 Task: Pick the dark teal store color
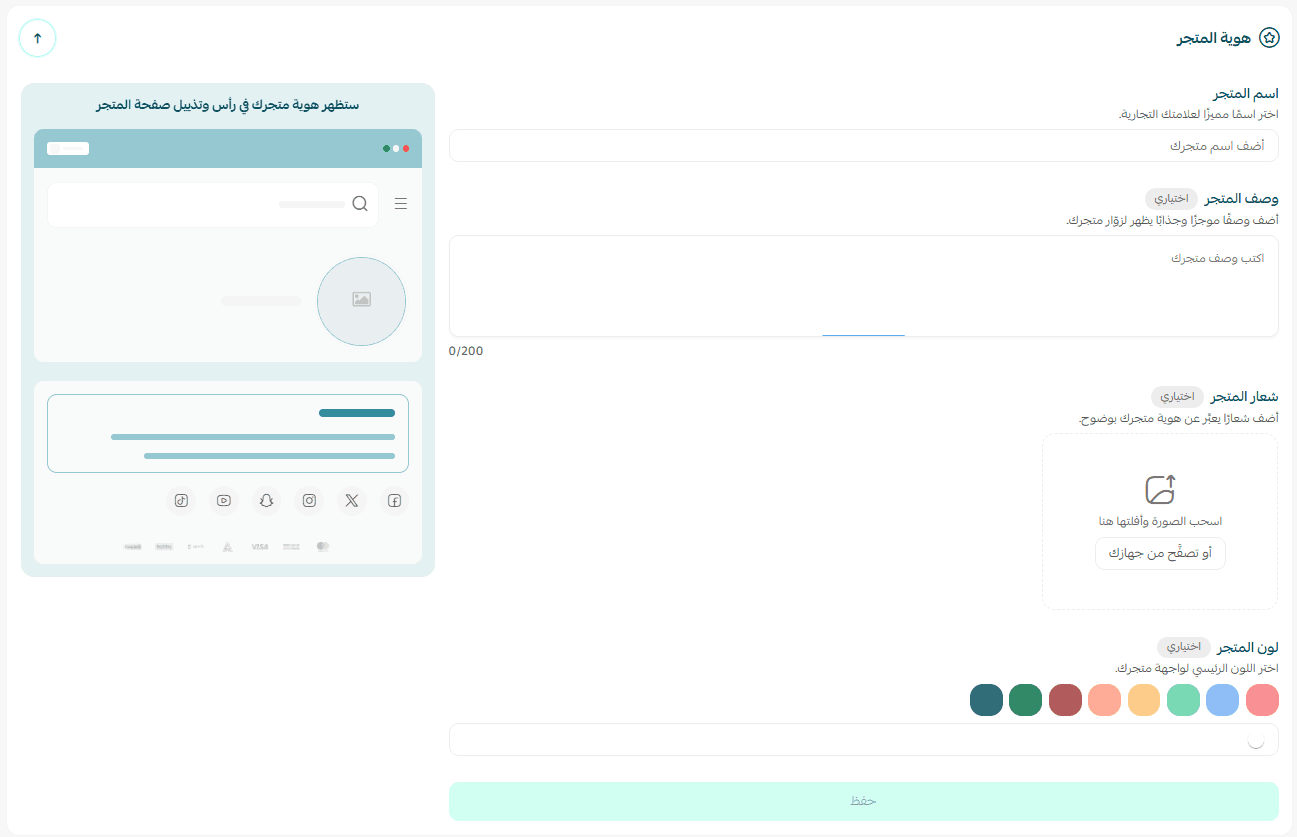click(986, 700)
